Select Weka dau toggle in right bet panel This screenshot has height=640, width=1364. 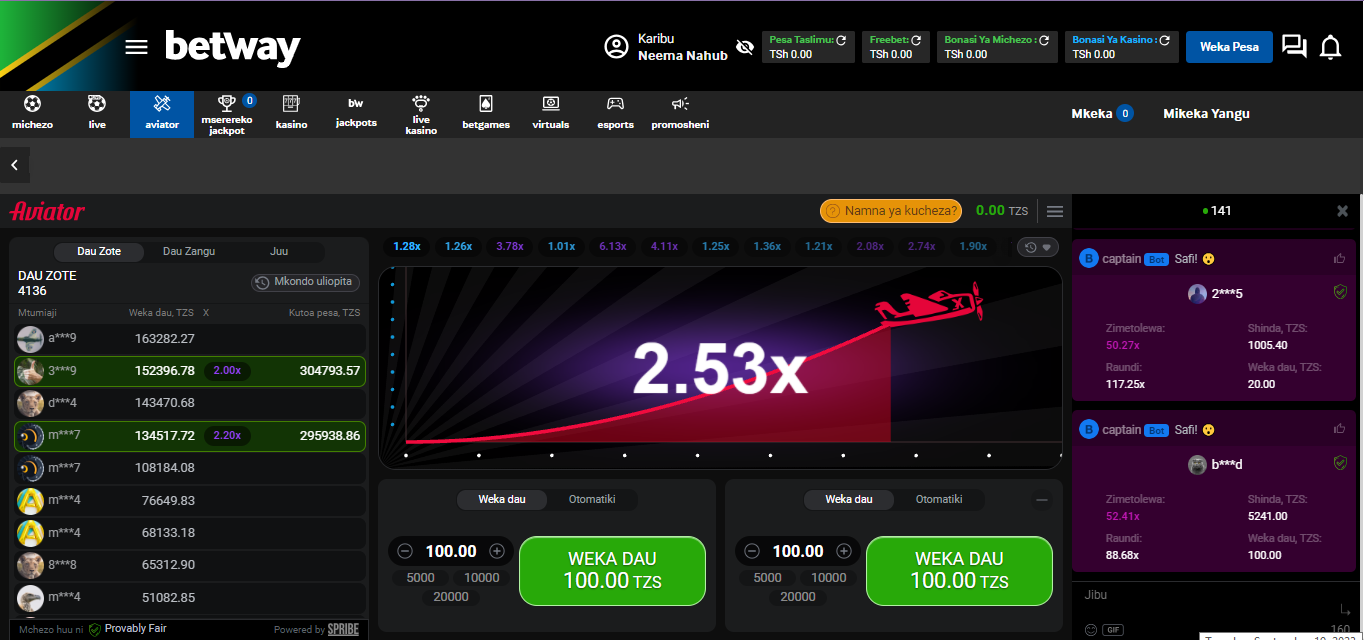[848, 499]
